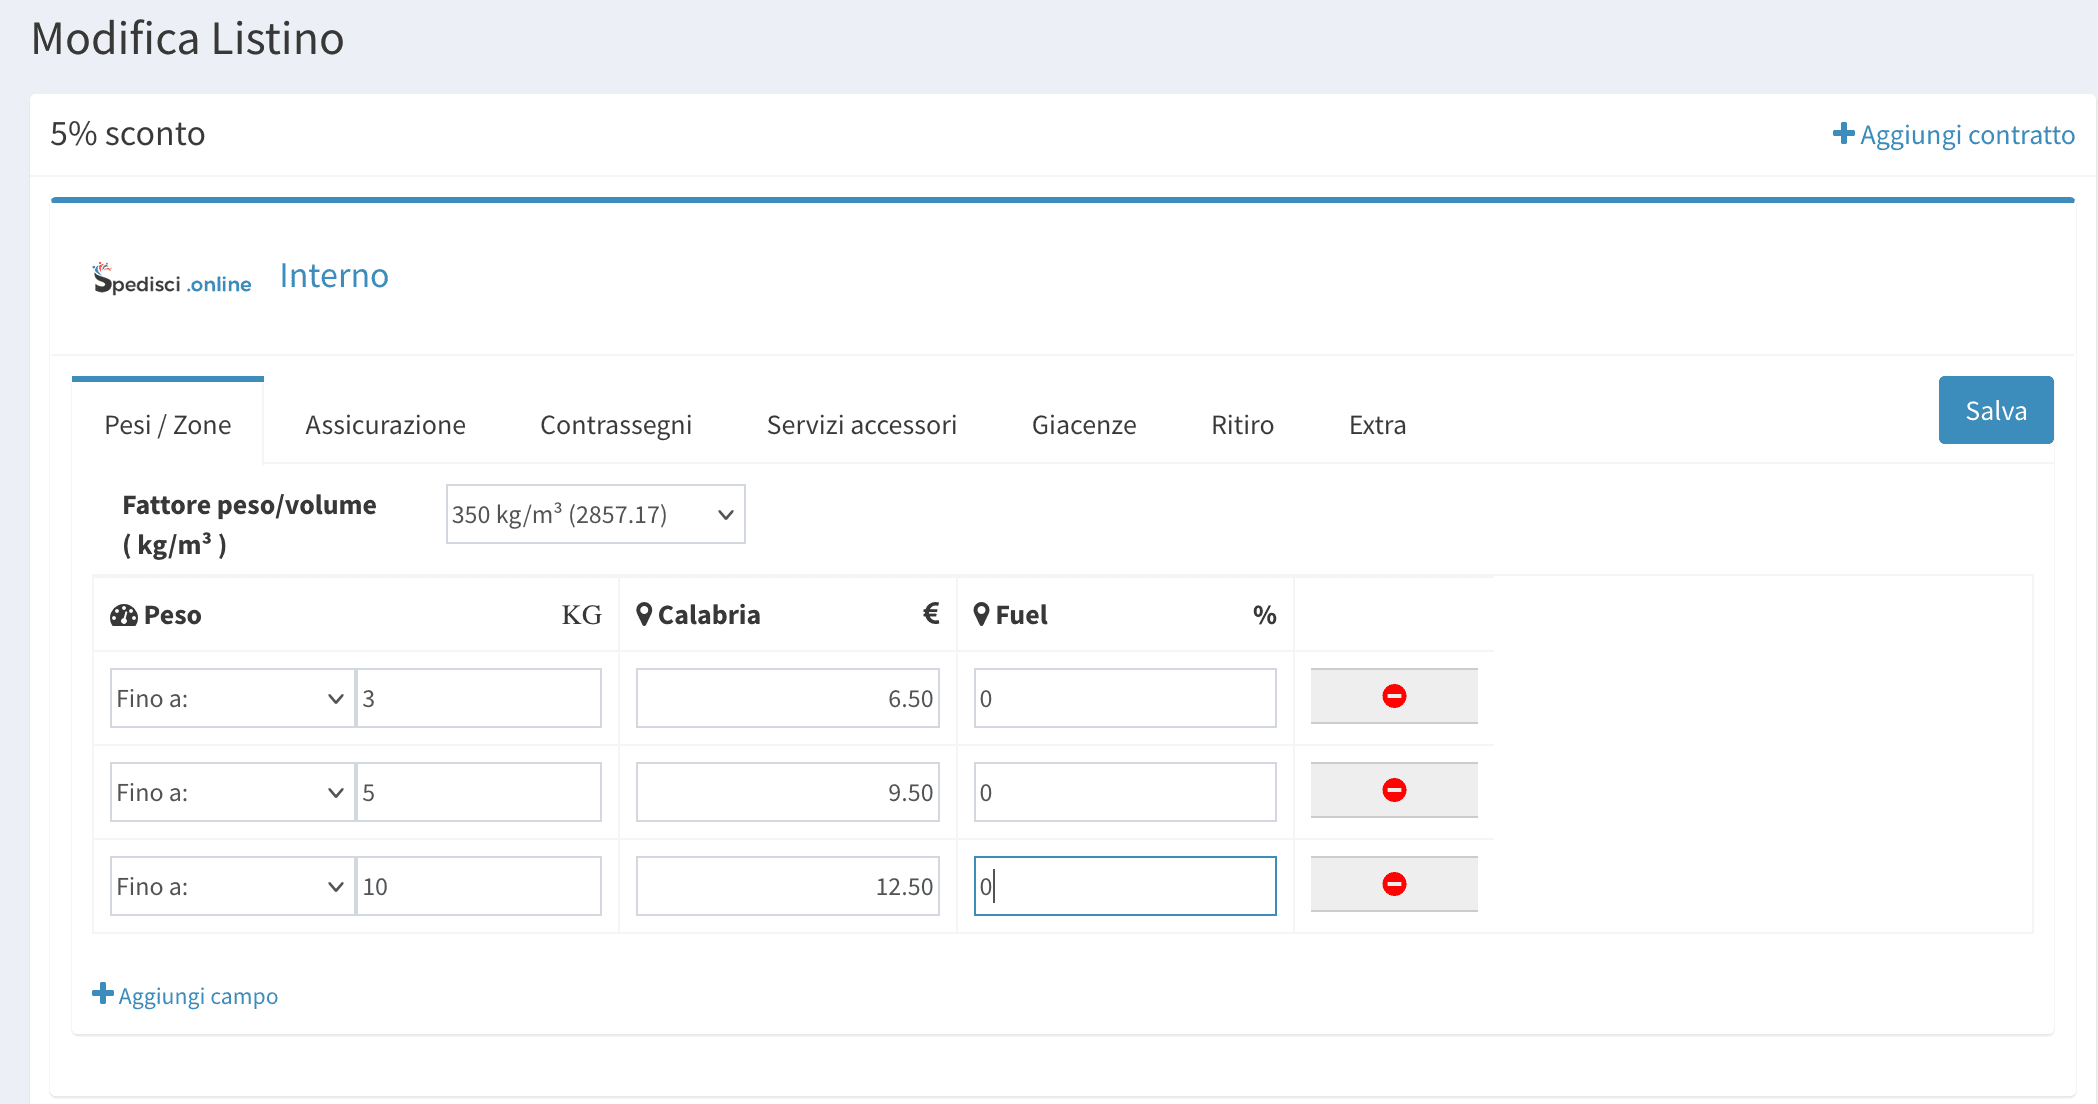
Task: Click the Fuel field in the 5 kg row
Action: click(x=1124, y=792)
